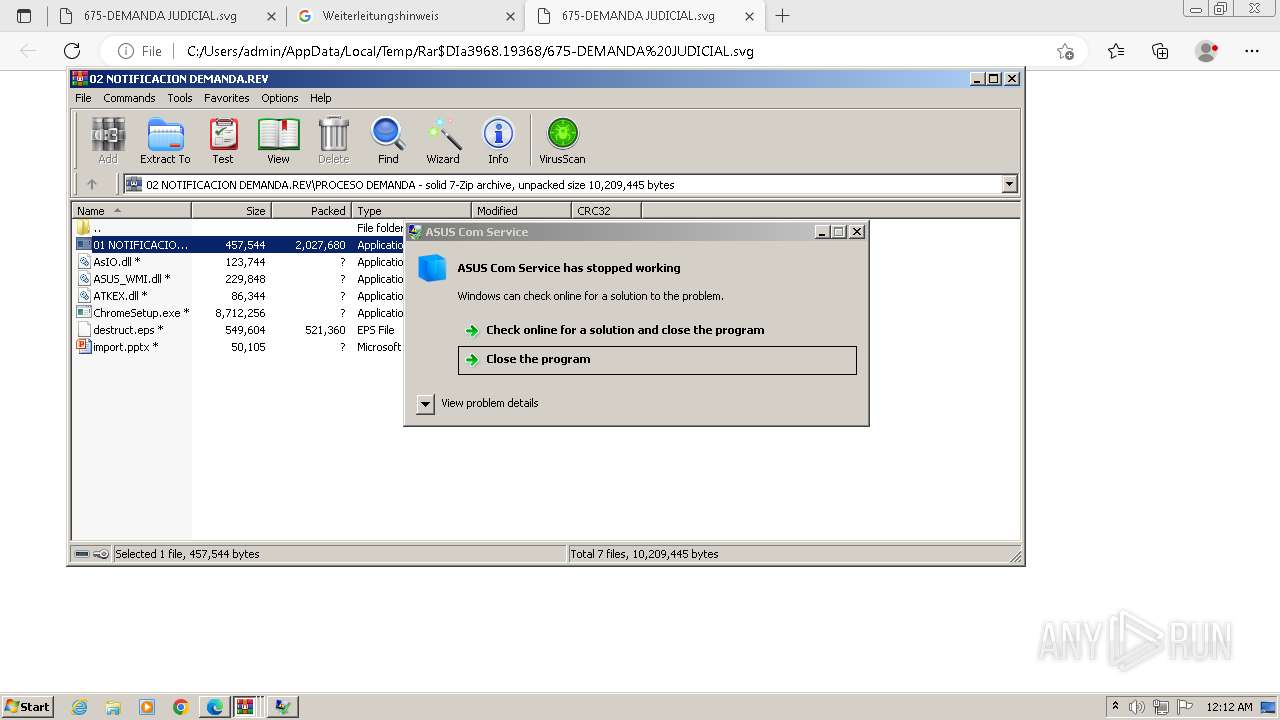Open the Help menu
Viewport: 1280px width, 720px height.
click(x=320, y=98)
